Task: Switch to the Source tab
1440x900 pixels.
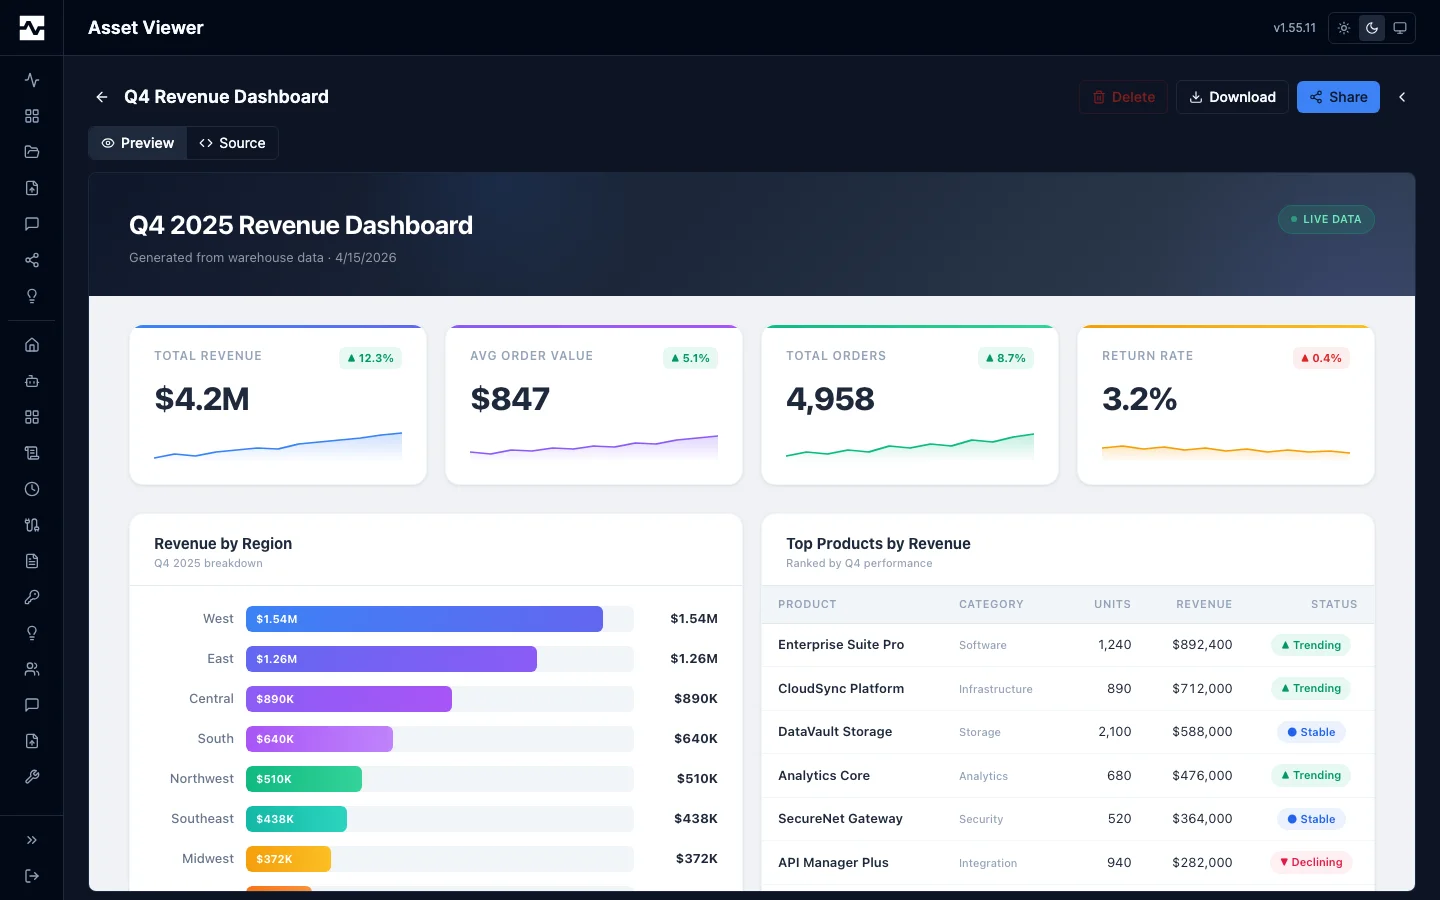Action: [x=232, y=143]
